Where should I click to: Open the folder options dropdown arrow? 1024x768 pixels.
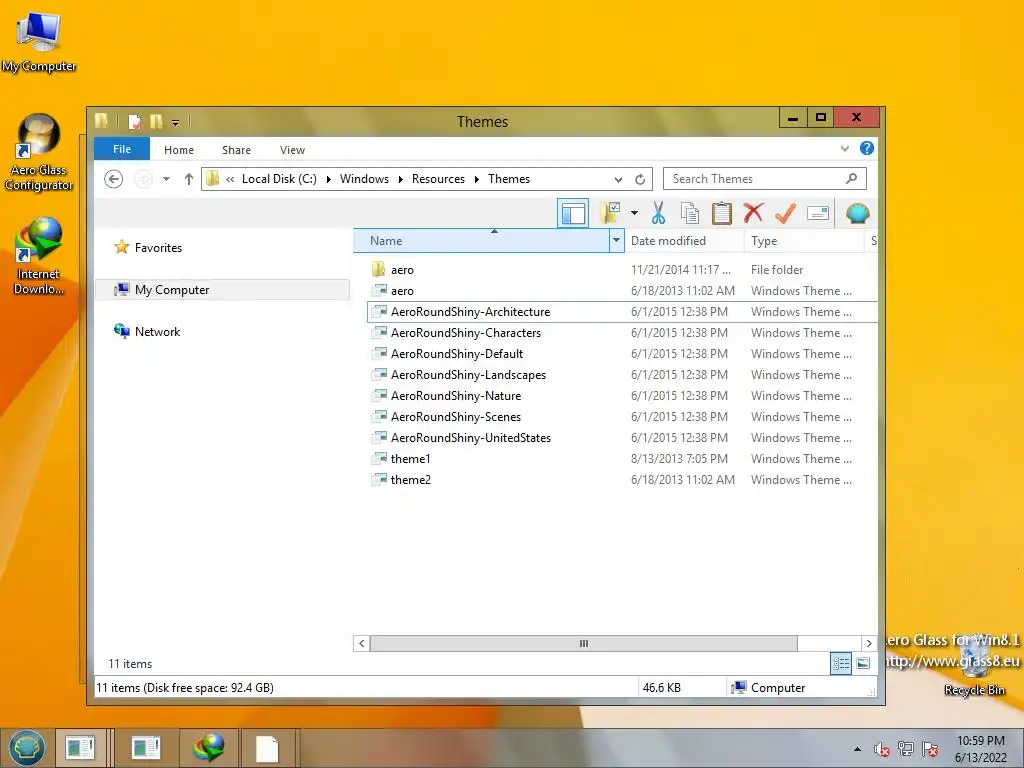[x=634, y=213]
